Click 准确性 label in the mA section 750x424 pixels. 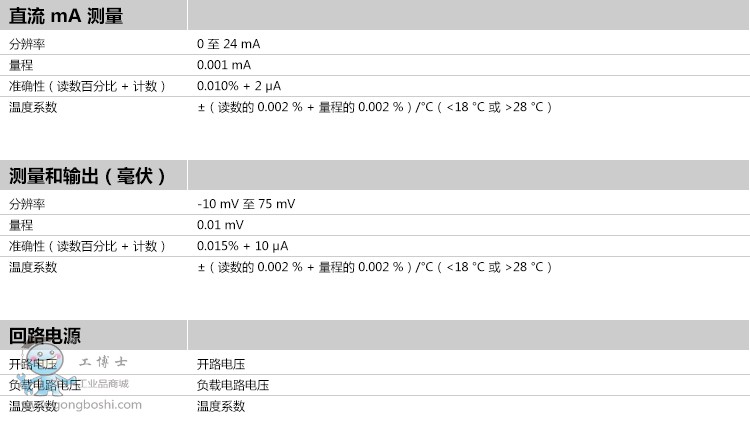point(87,86)
